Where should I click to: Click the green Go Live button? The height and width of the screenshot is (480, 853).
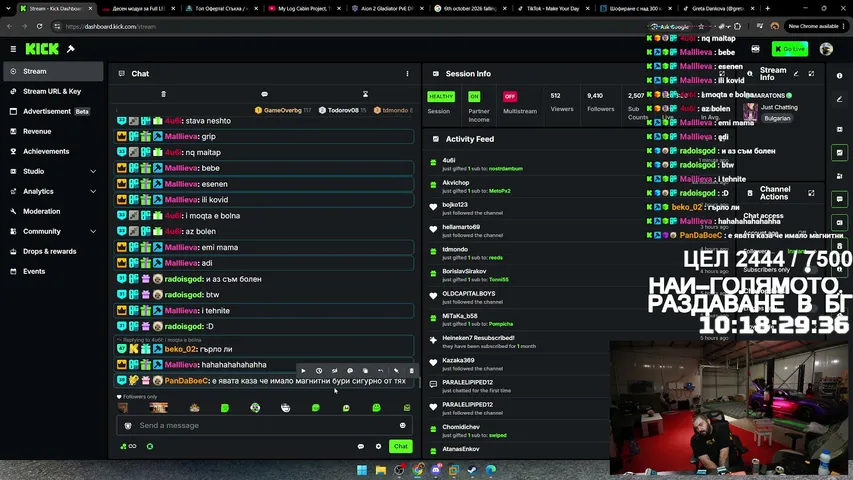click(790, 49)
